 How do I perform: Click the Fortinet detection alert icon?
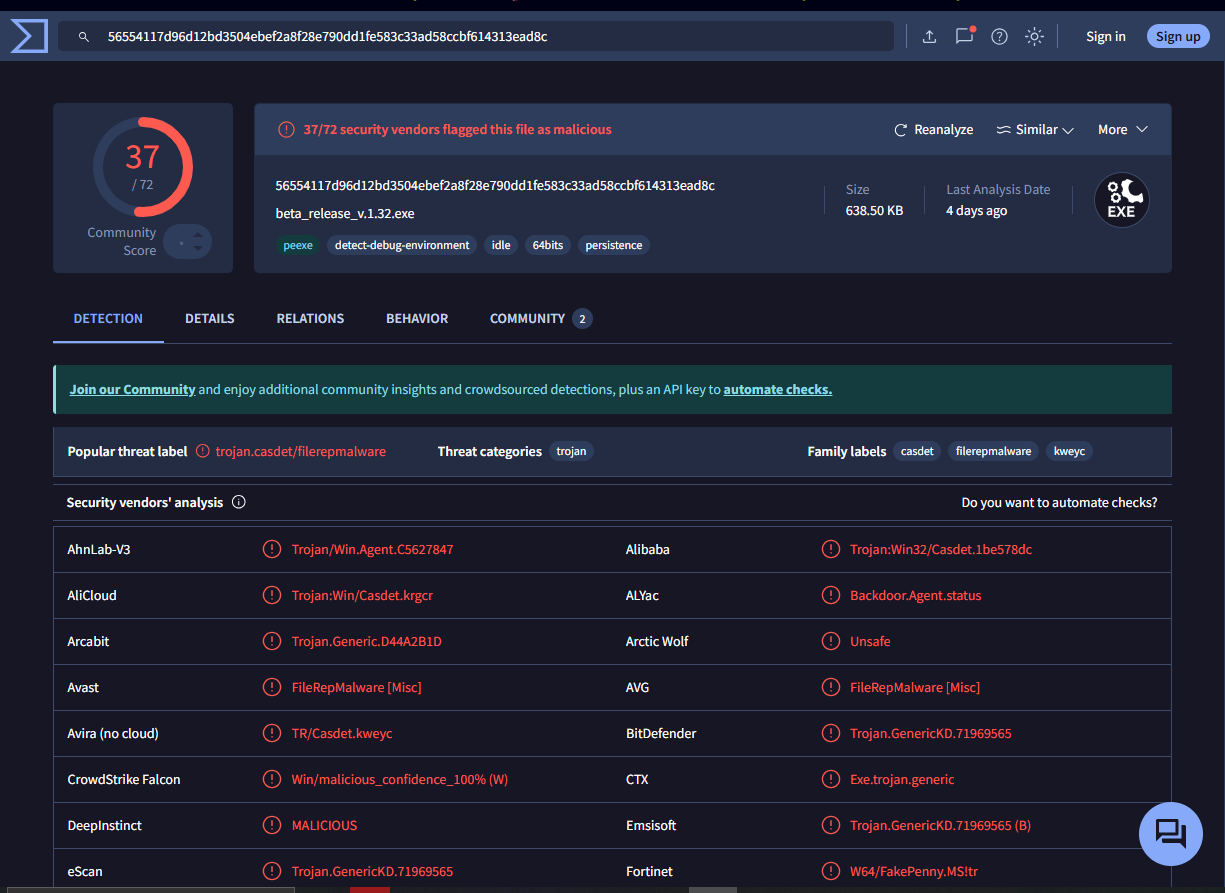830,871
